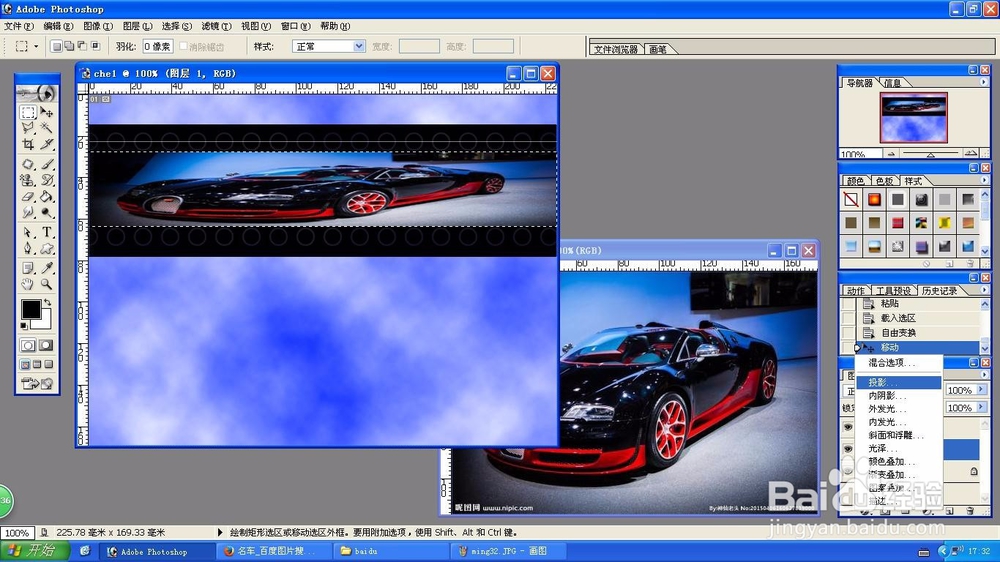
Task: Choose 斜面和浮雕 from layer style menu
Action: pos(898,435)
